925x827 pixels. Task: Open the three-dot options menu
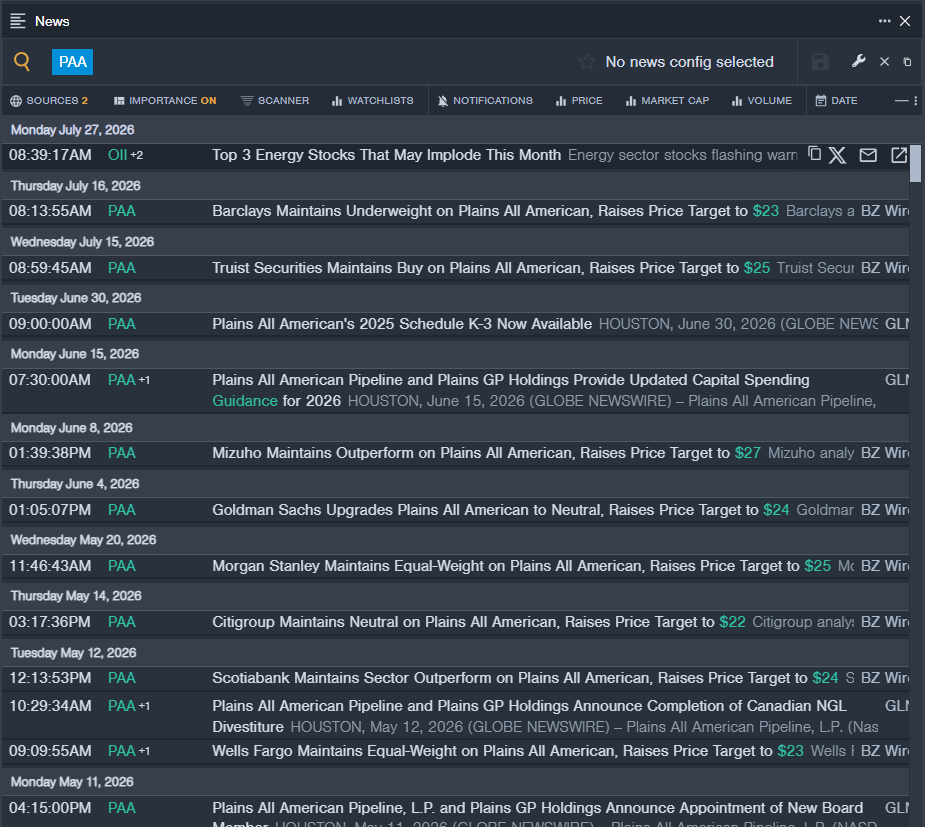tap(884, 21)
